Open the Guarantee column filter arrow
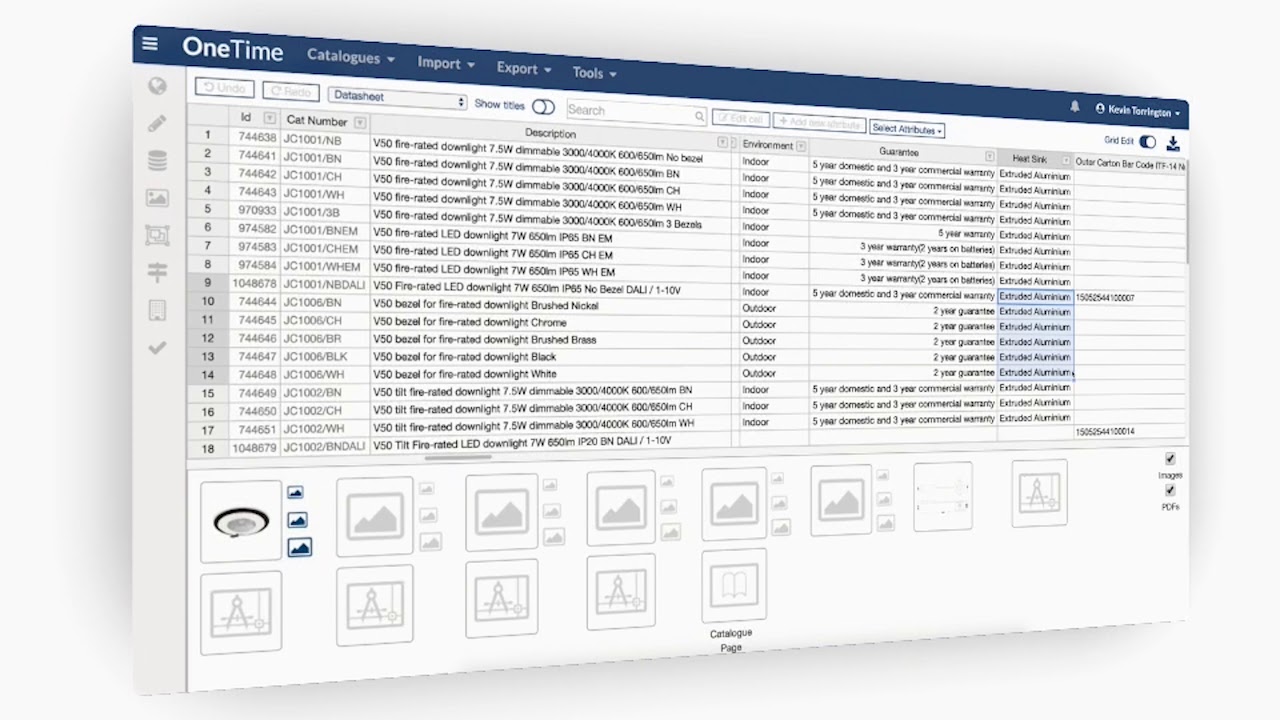The width and height of the screenshot is (1280, 720). [990, 157]
